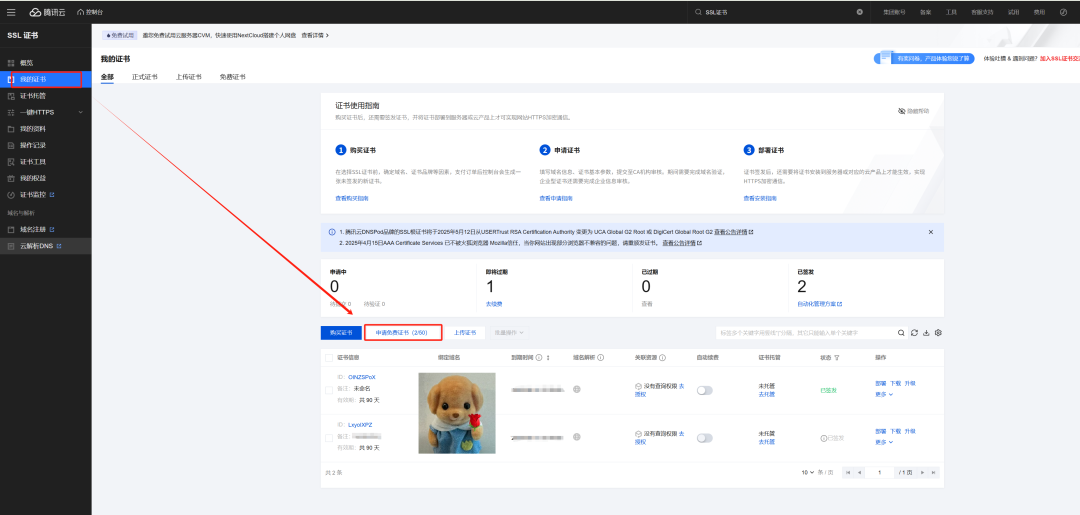
Task: Open 证书托管 in the left sidebar
Action: [33, 96]
